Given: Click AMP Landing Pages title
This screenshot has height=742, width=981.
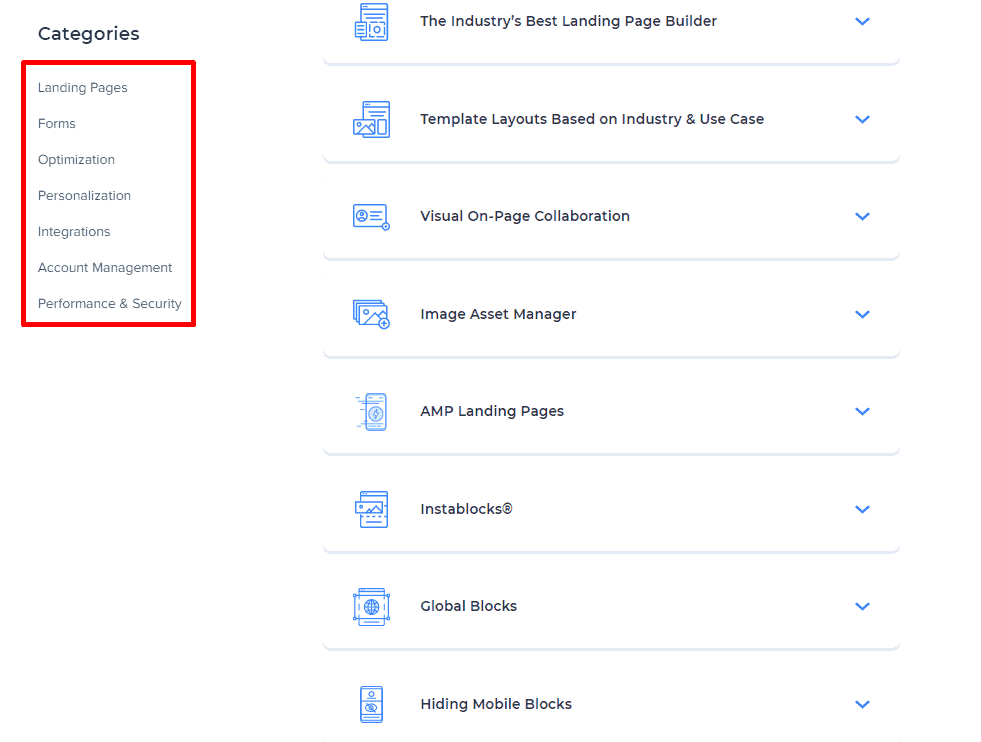Looking at the screenshot, I should tap(492, 411).
